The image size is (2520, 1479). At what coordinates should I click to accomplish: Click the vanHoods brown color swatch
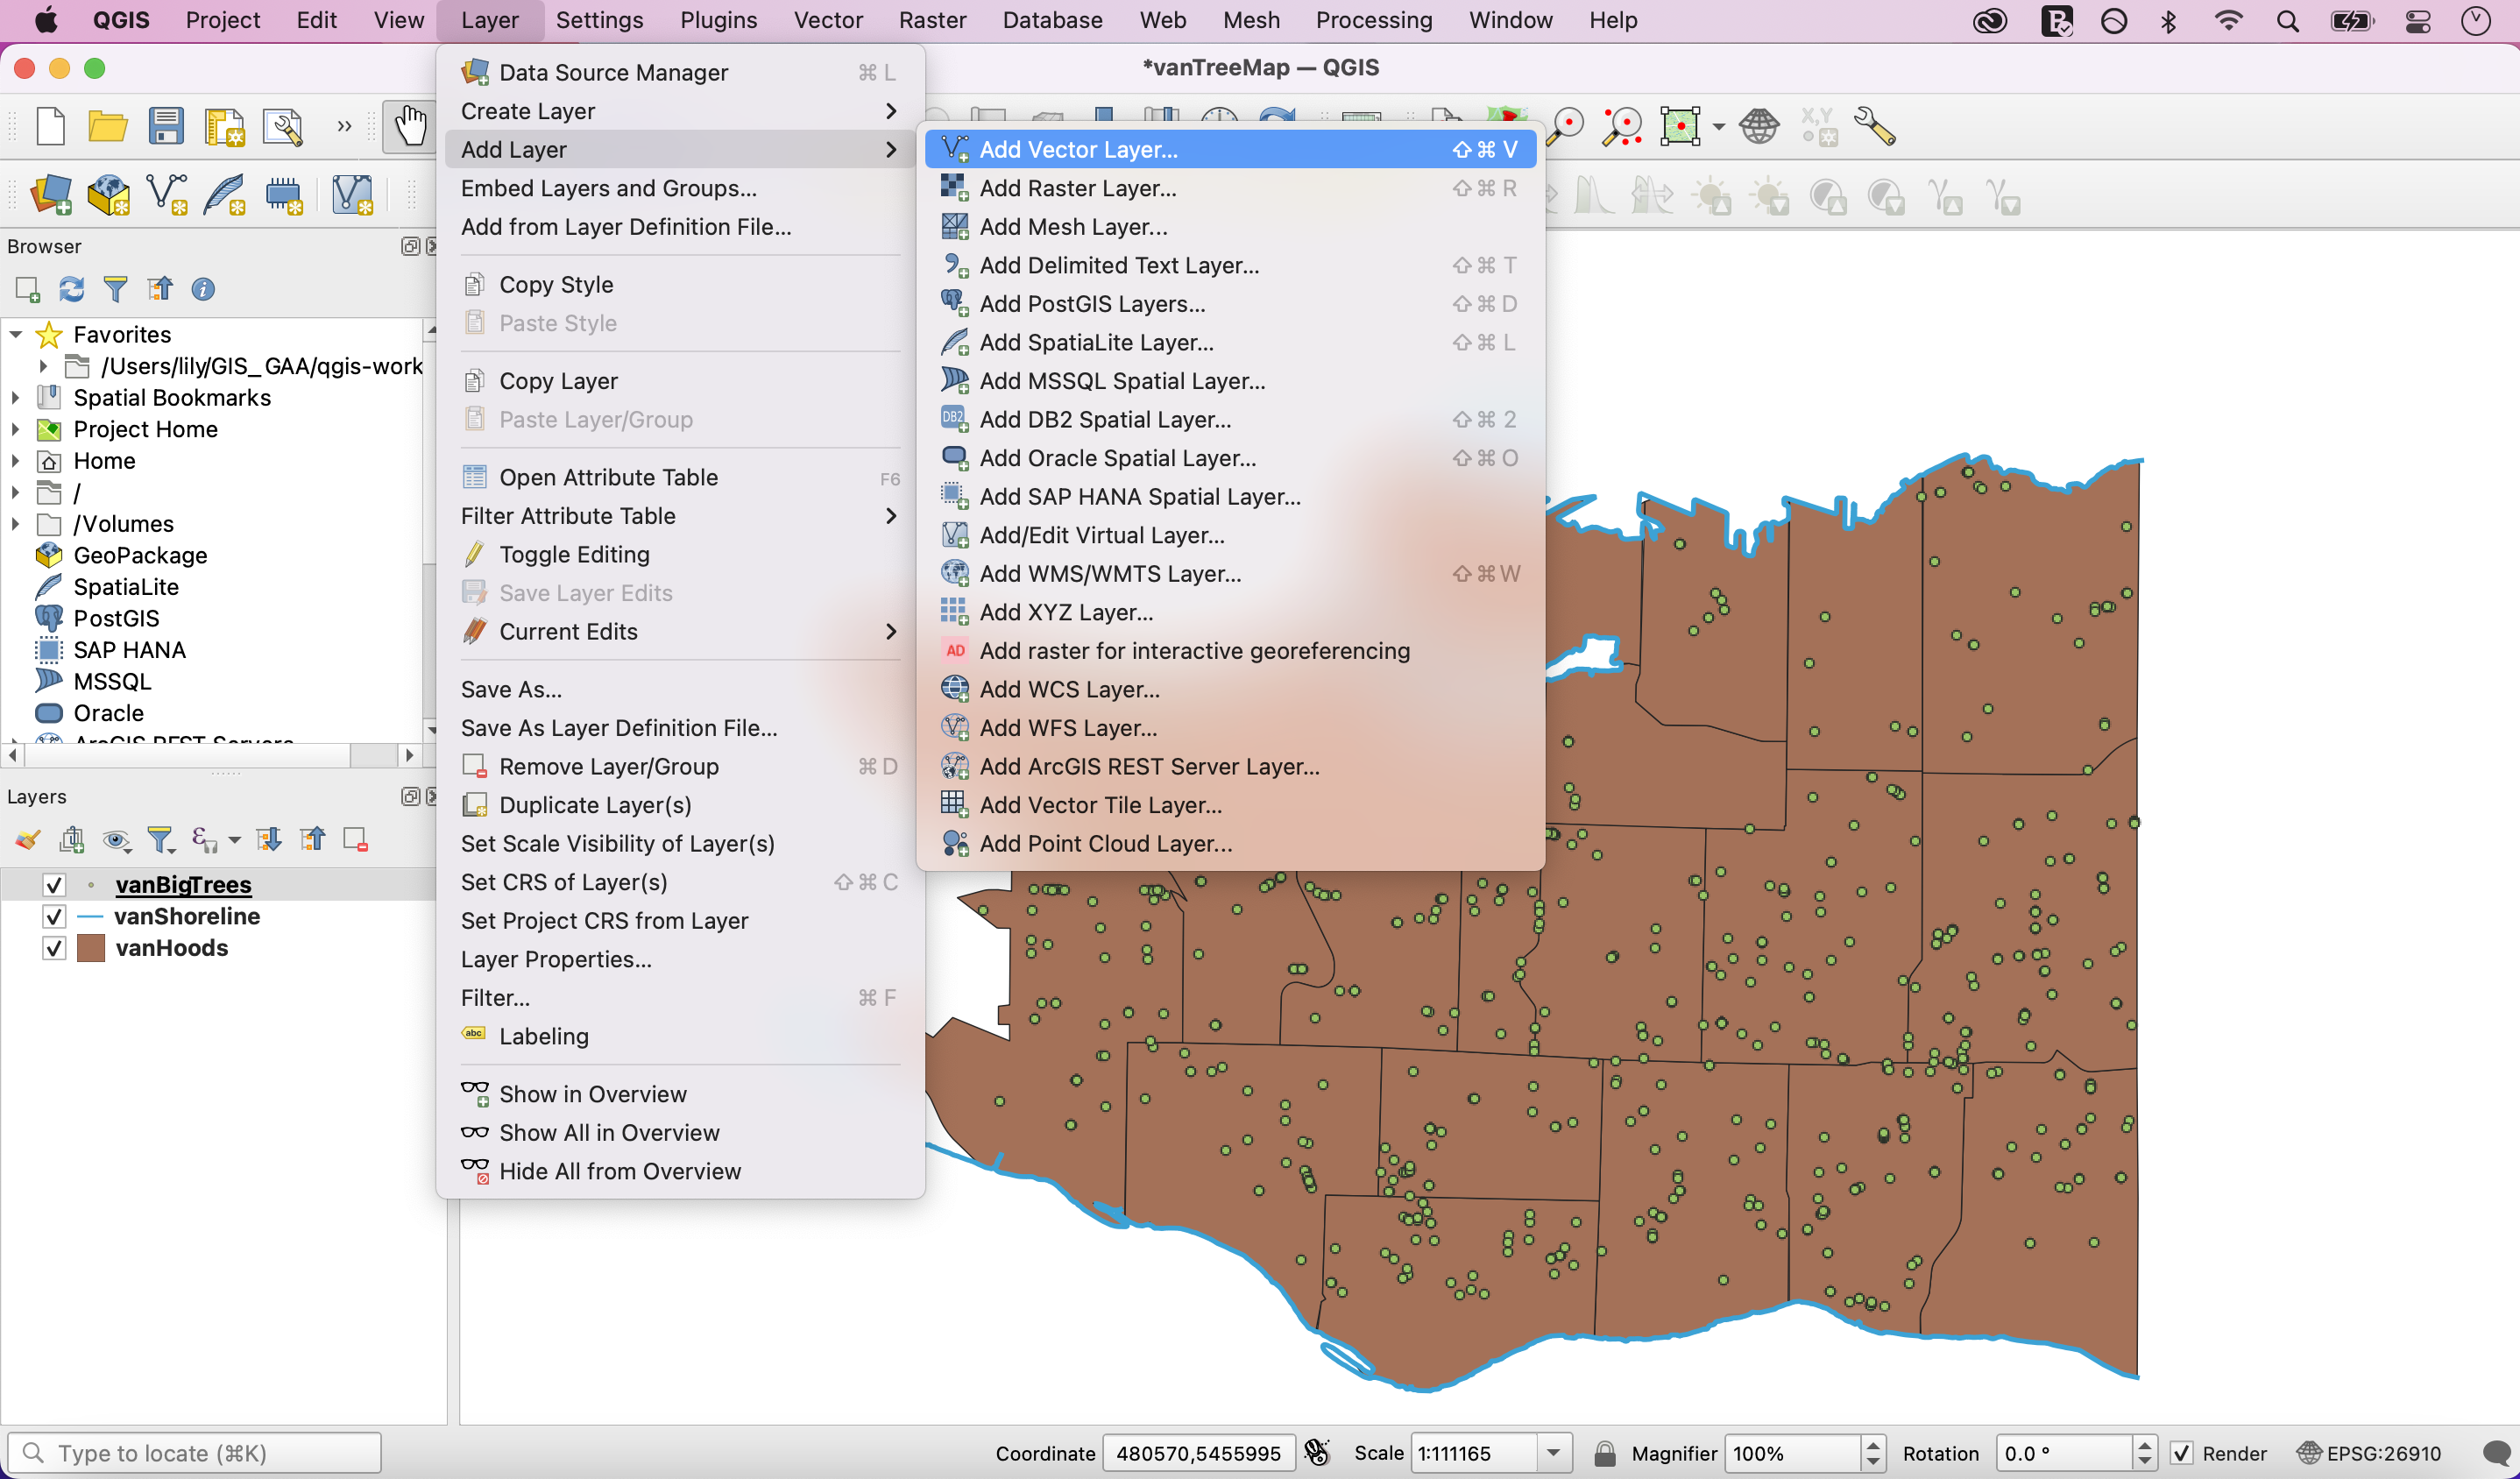pos(91,948)
